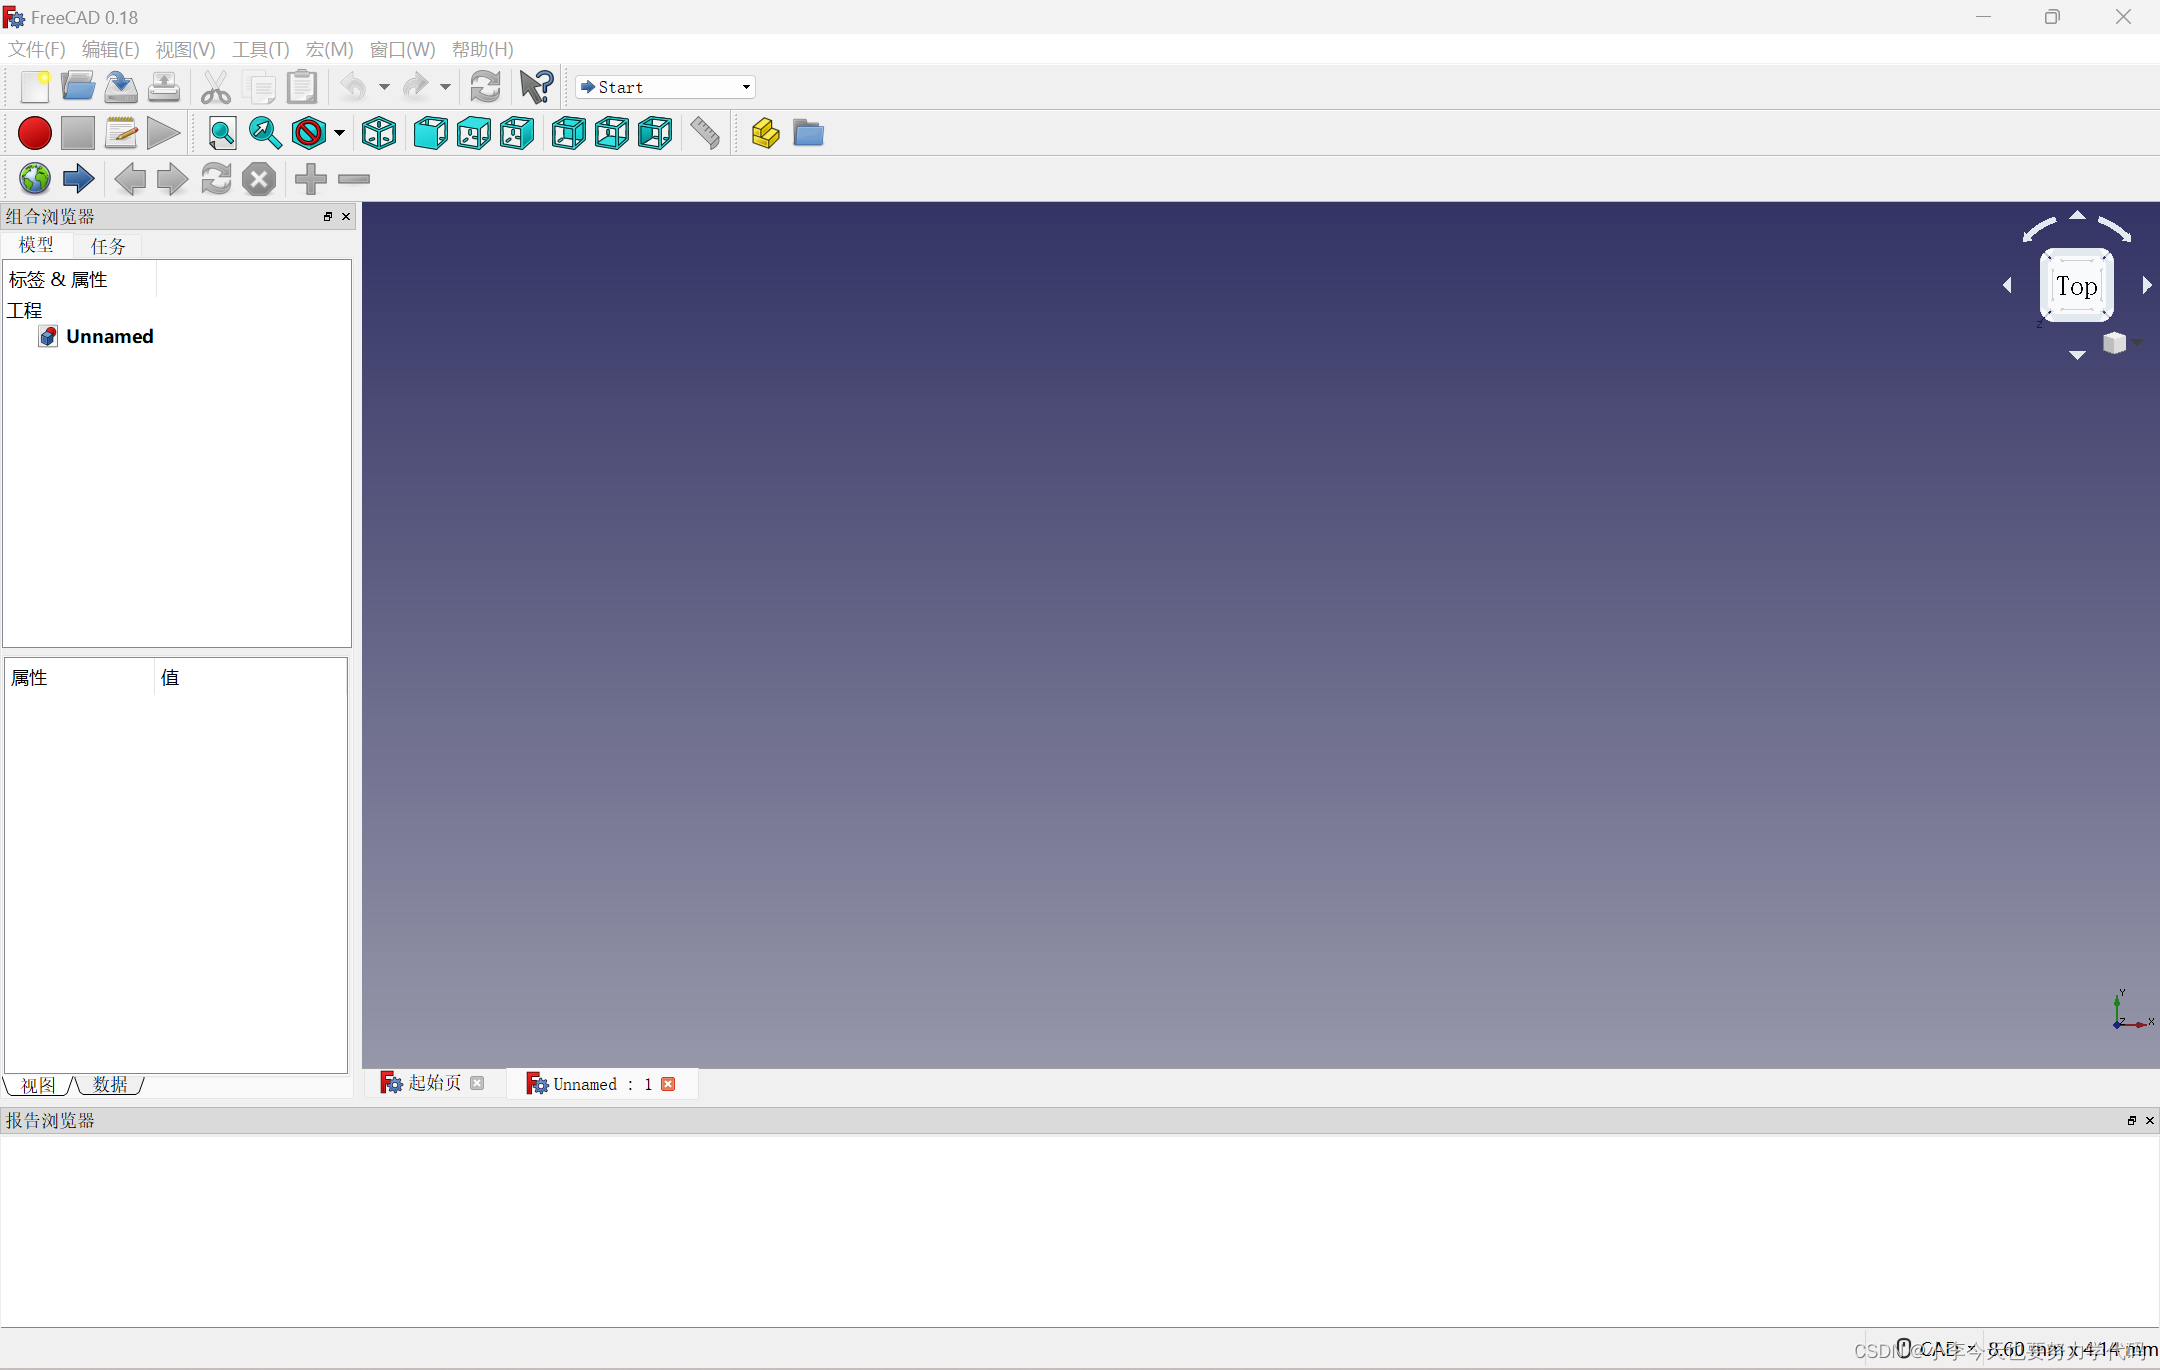Click the measure distance ruler icon
The image size is (2160, 1370).
tap(705, 133)
